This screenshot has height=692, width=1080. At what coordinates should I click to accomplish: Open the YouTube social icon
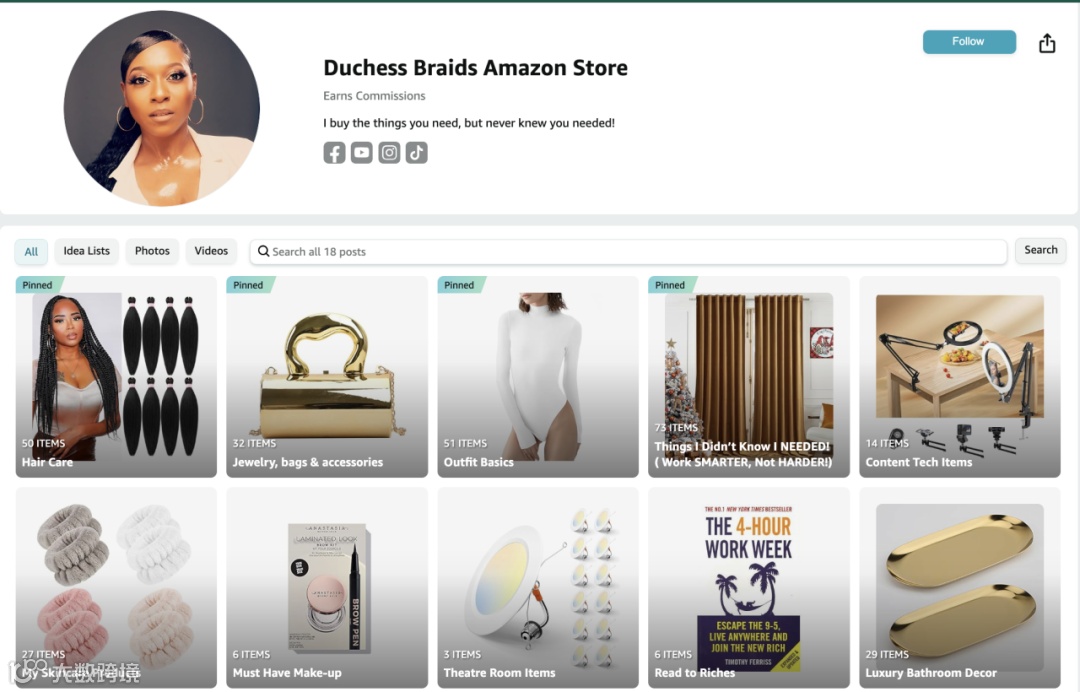click(x=362, y=152)
